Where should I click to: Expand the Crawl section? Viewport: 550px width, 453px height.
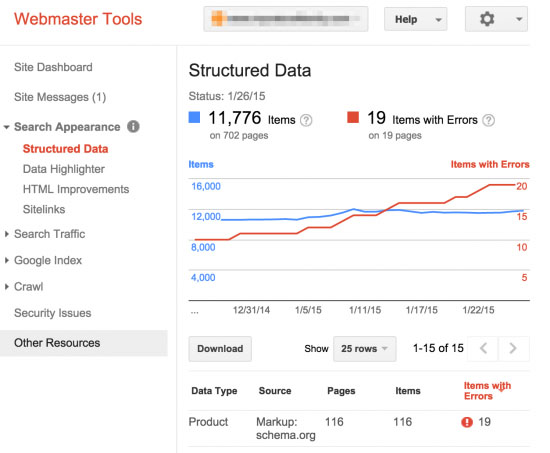pyautogui.click(x=6, y=287)
